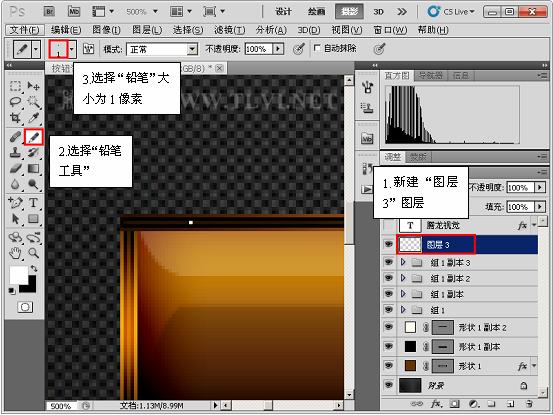Select the Quick Selection tool
The image size is (553, 415).
click(x=34, y=102)
